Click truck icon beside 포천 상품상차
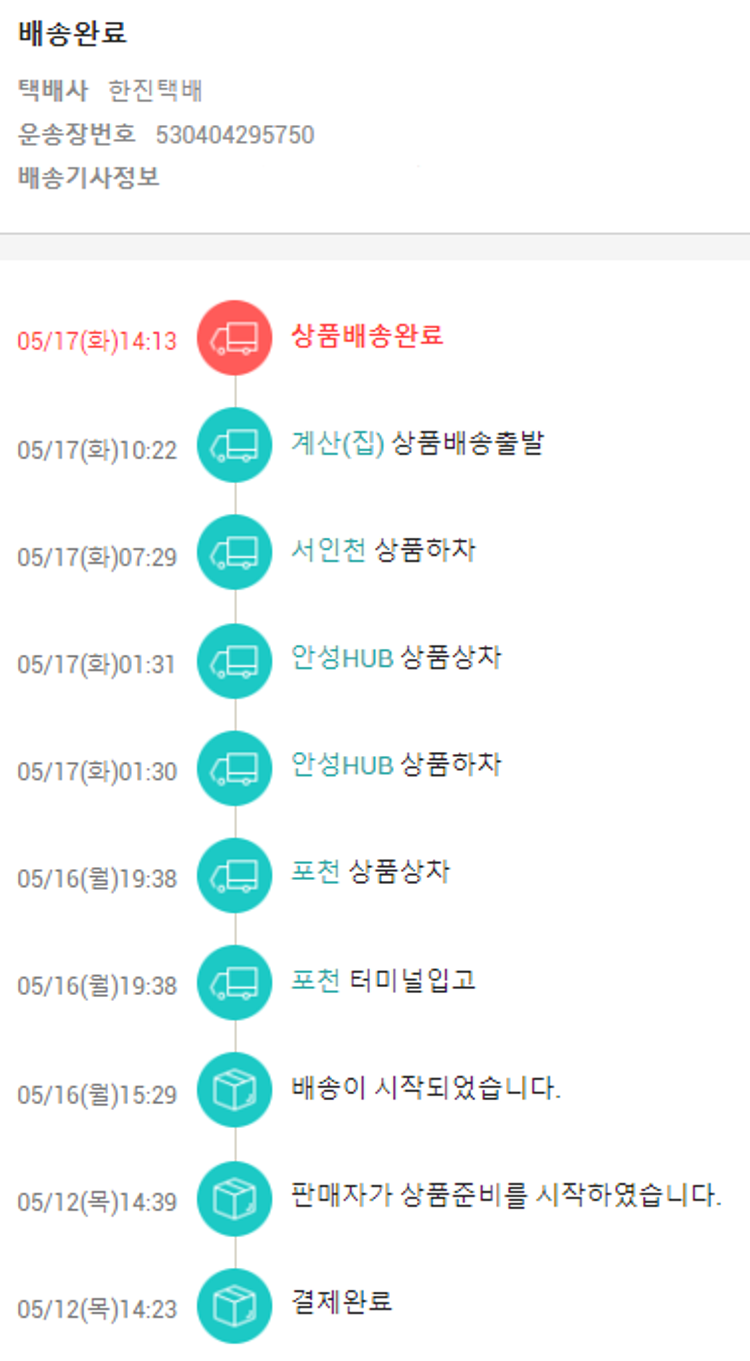 (235, 874)
